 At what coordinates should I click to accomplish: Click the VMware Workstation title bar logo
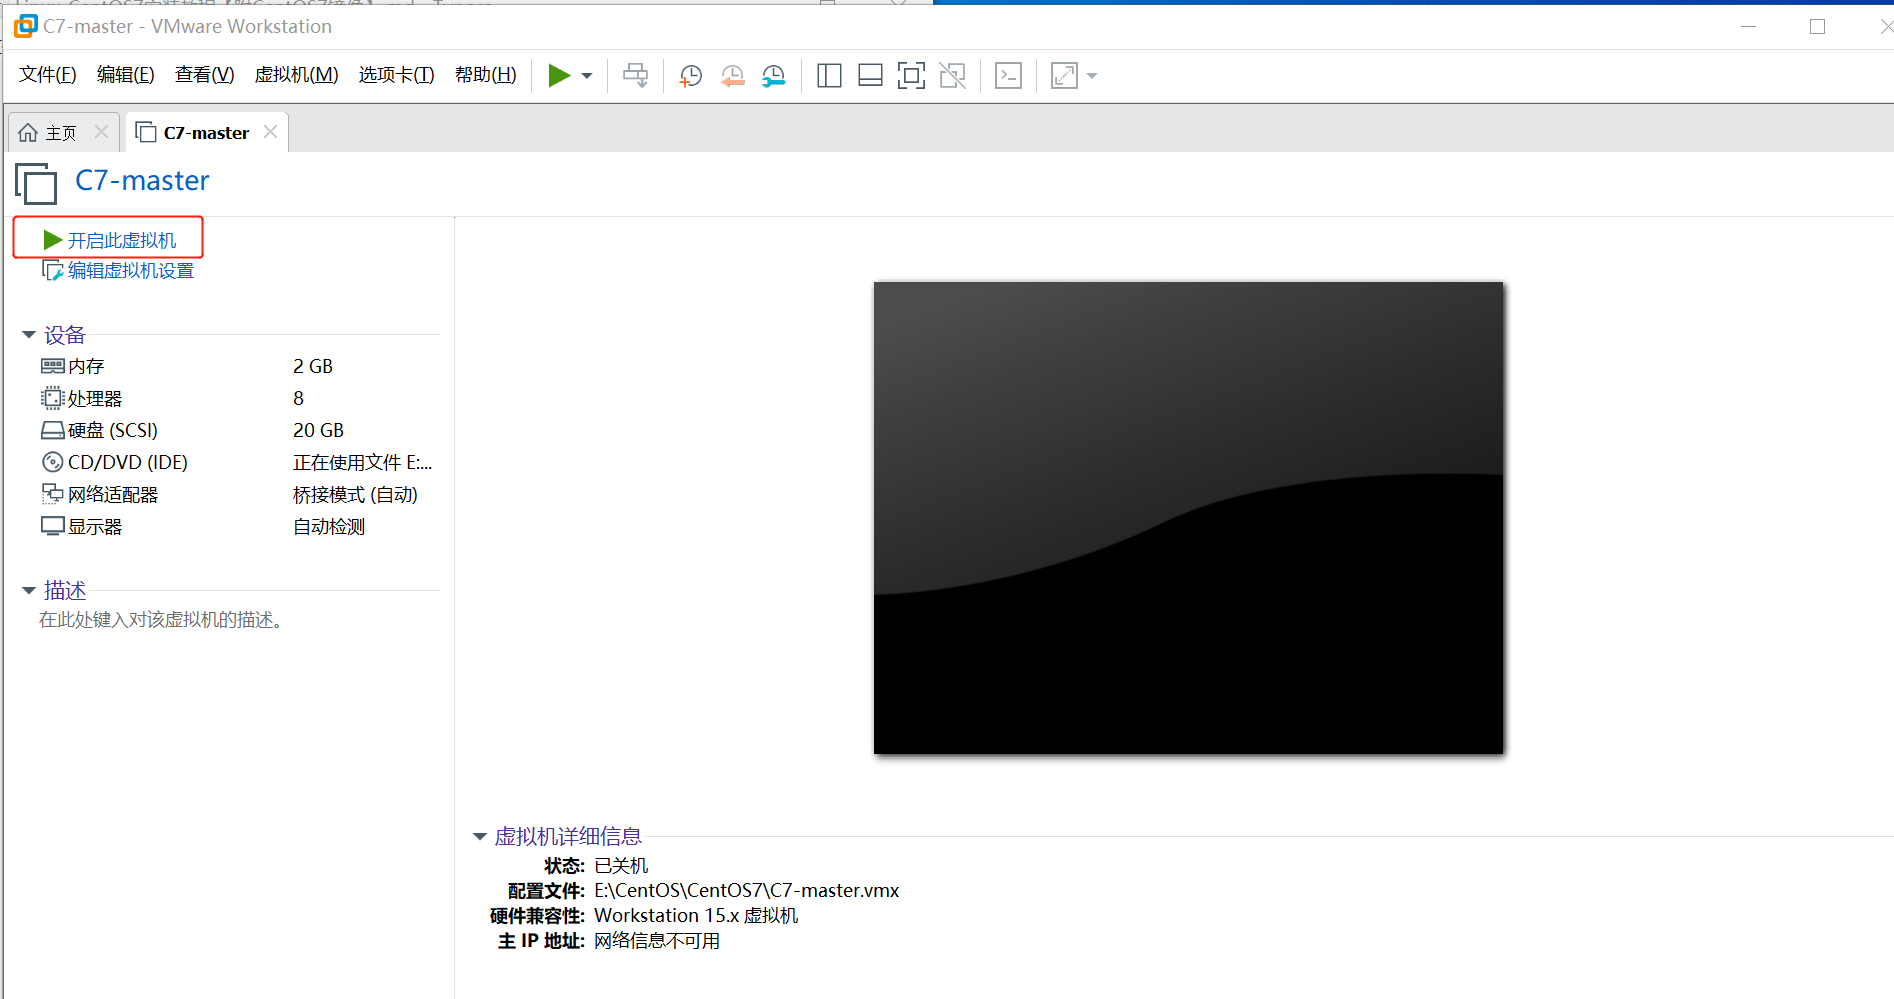25,26
